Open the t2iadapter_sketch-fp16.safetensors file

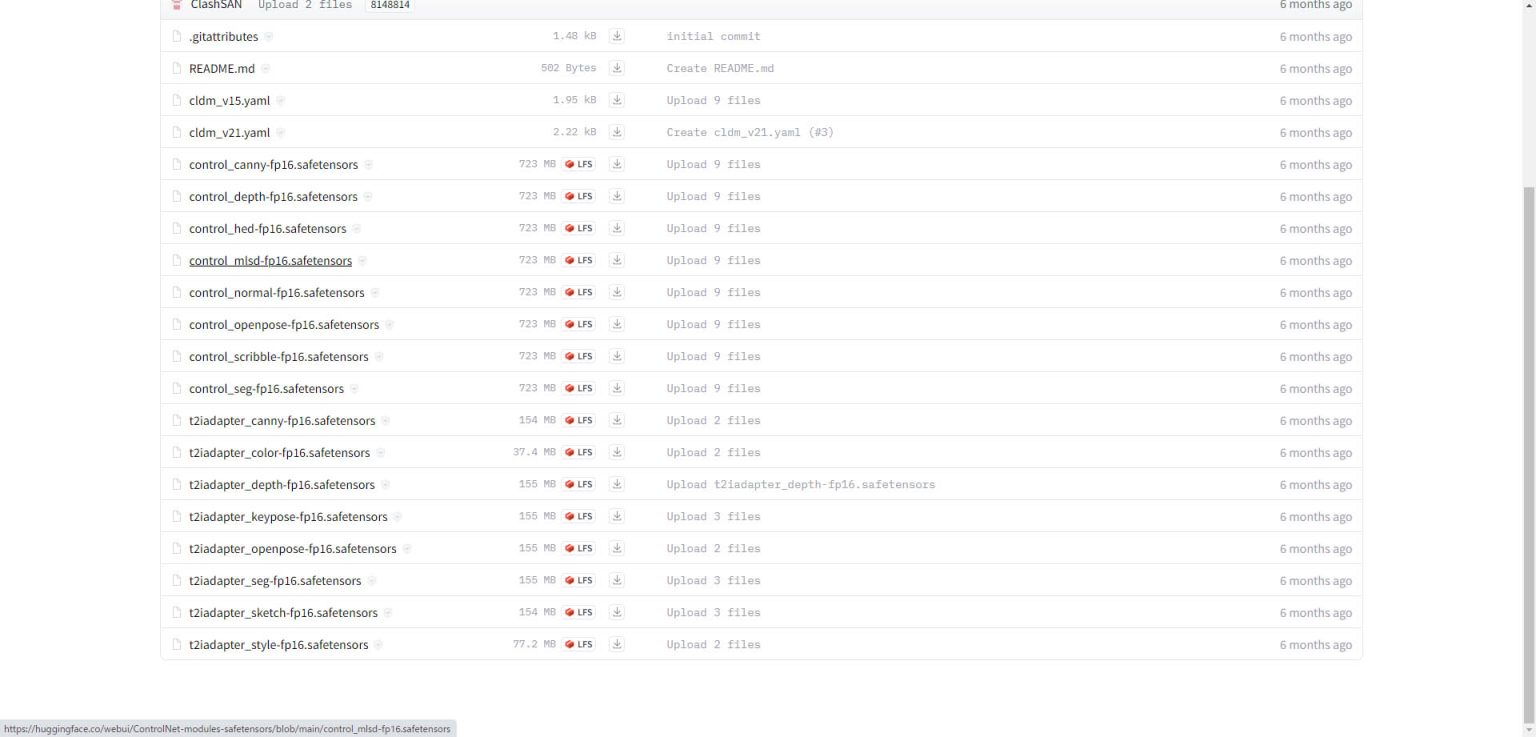(x=283, y=613)
